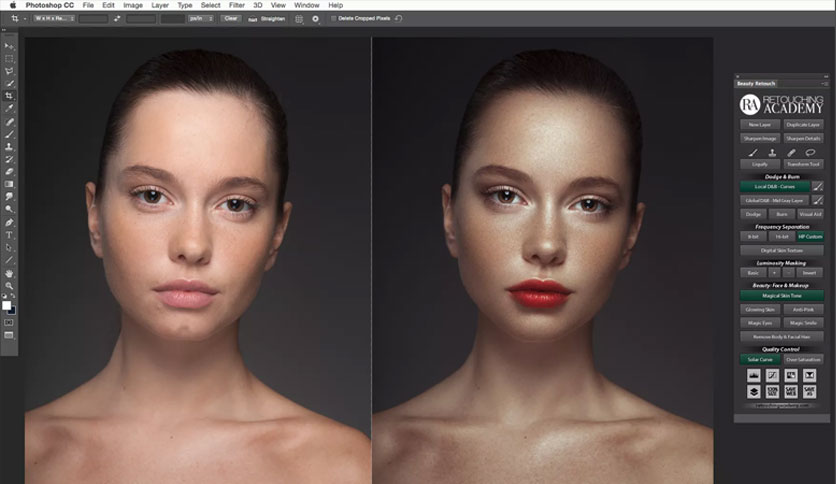Select the Quick Selection tool

pyautogui.click(x=9, y=84)
